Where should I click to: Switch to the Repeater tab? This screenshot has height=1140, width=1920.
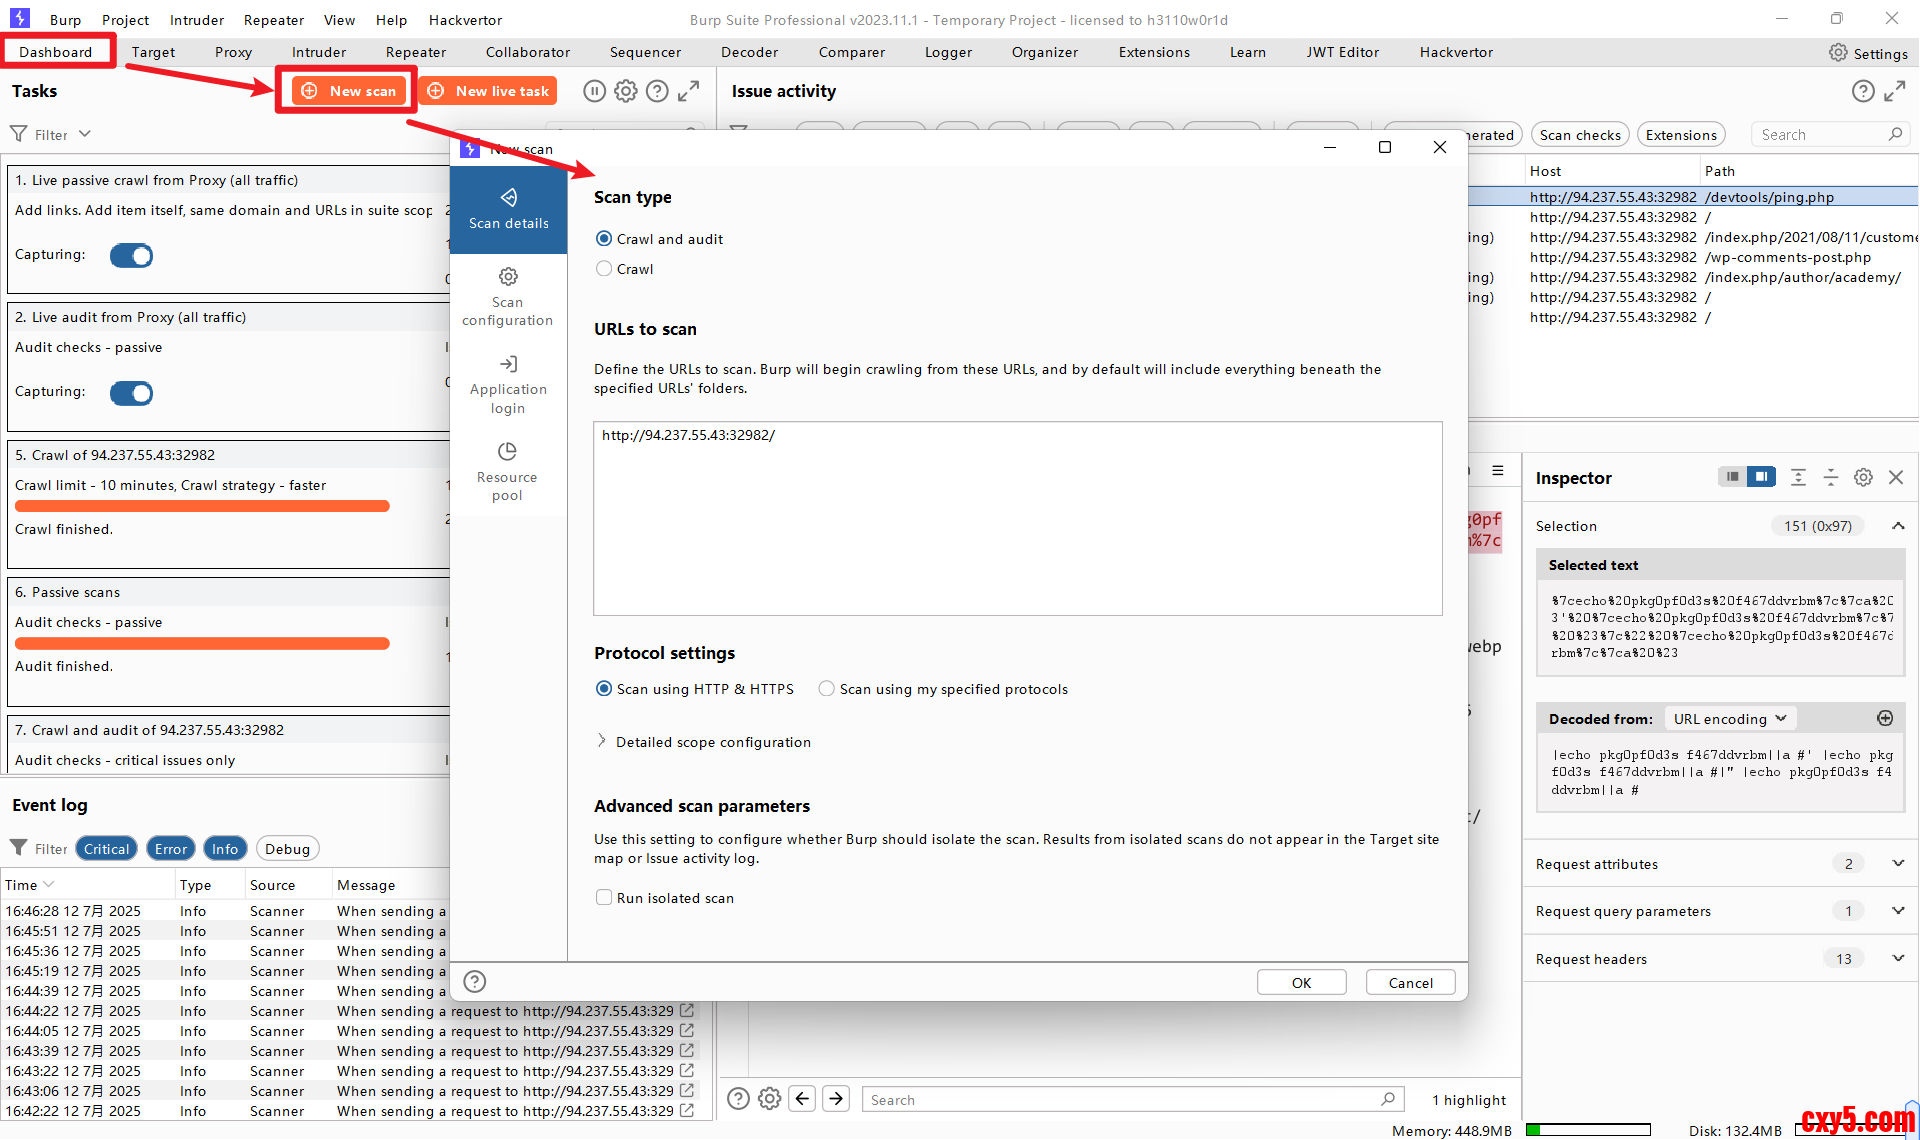[416, 52]
